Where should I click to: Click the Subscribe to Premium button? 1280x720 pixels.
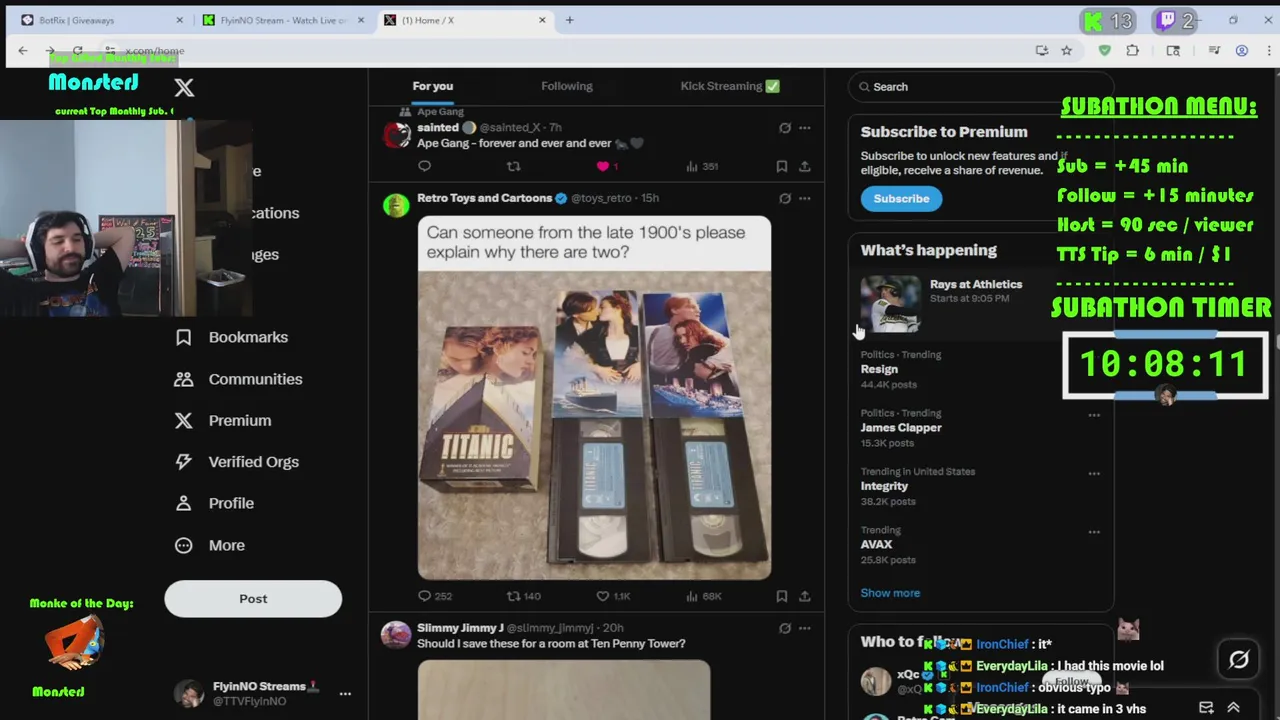tap(901, 198)
